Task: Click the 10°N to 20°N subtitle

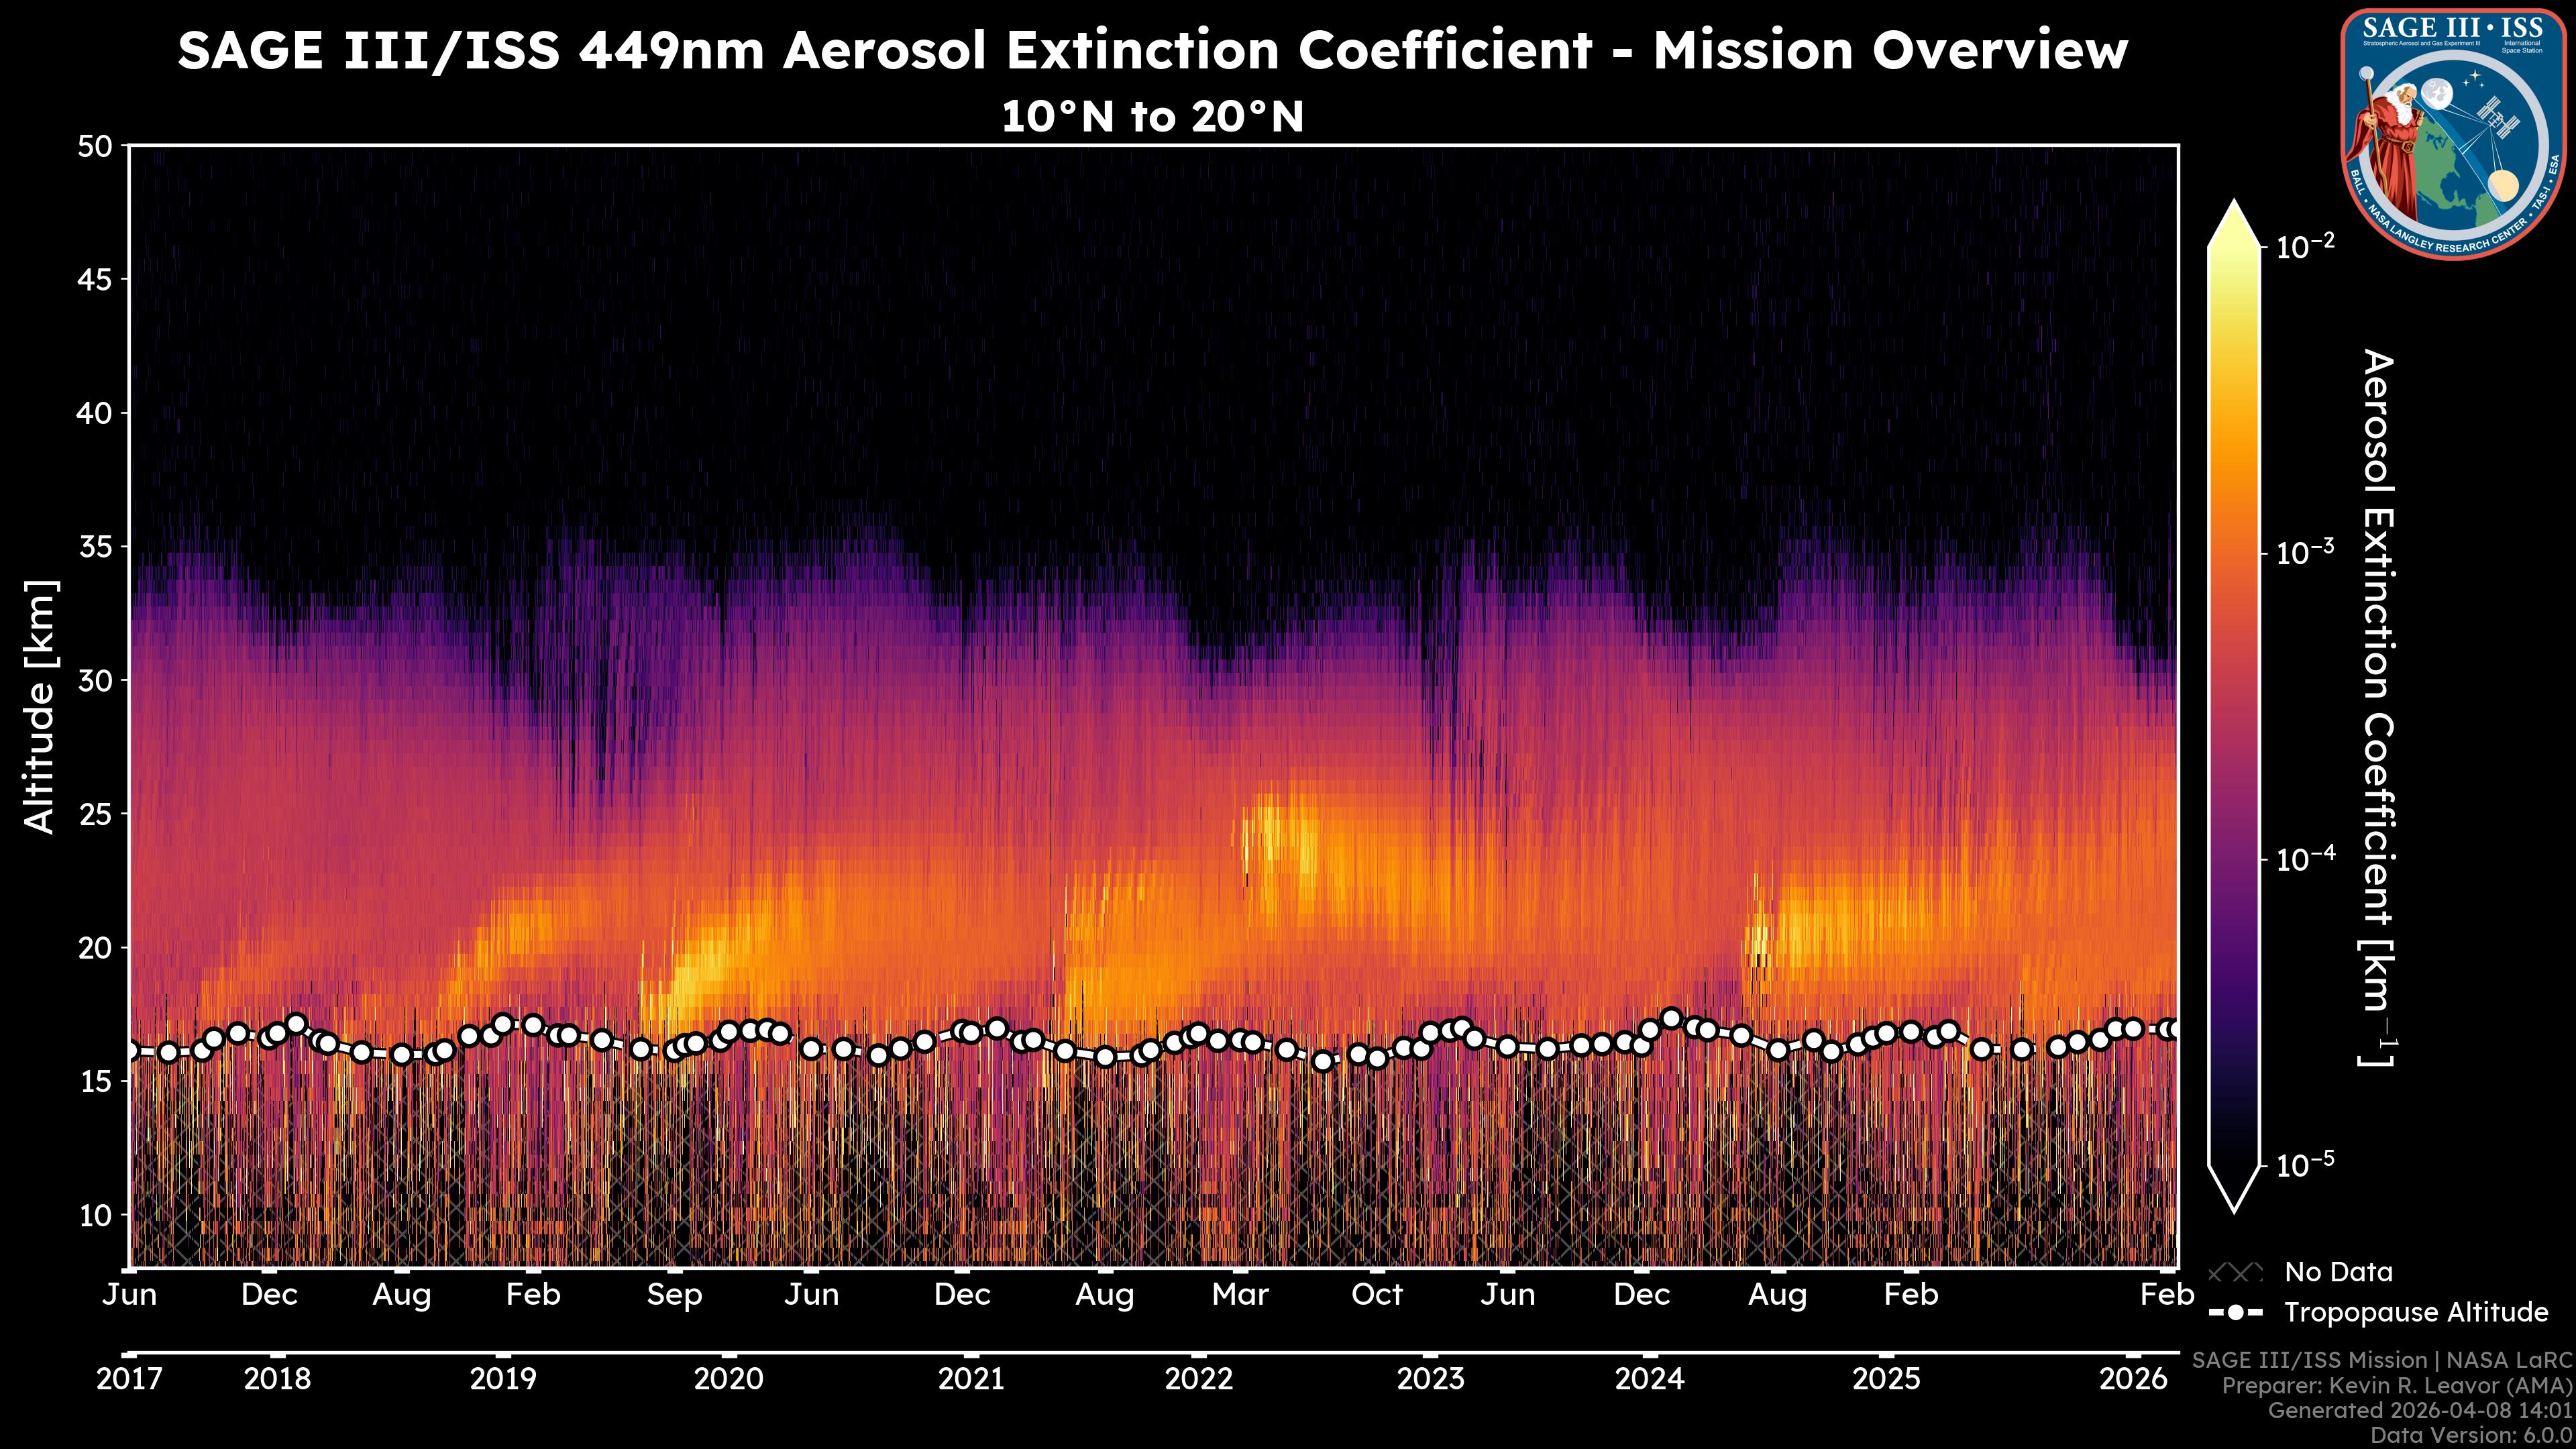Action: (x=1152, y=117)
